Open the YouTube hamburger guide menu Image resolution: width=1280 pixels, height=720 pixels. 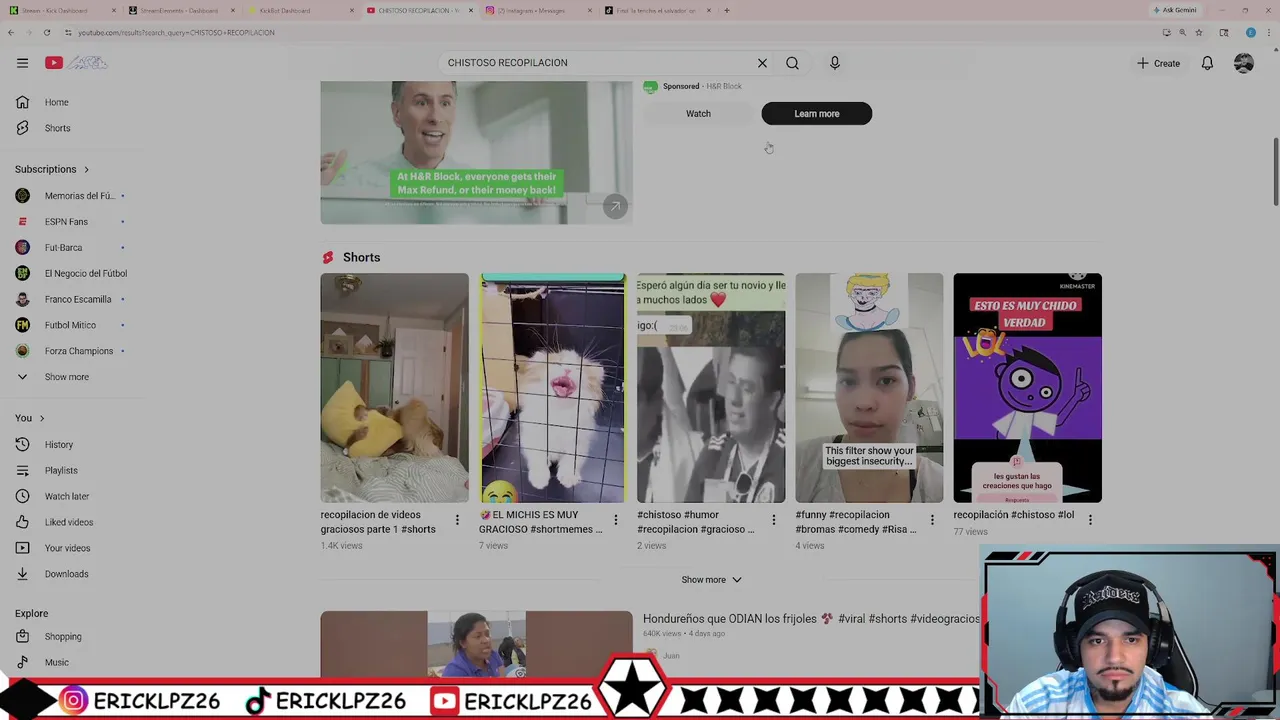point(22,63)
